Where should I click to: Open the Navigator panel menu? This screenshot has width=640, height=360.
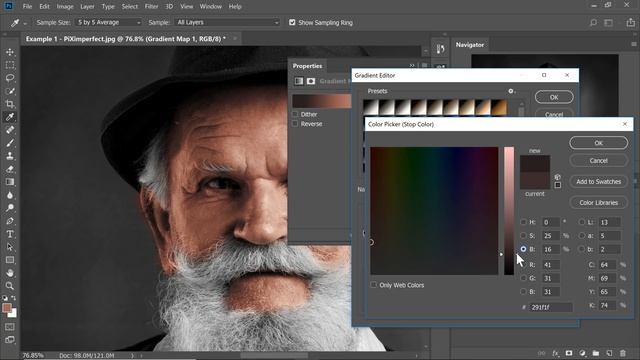pyautogui.click(x=634, y=44)
